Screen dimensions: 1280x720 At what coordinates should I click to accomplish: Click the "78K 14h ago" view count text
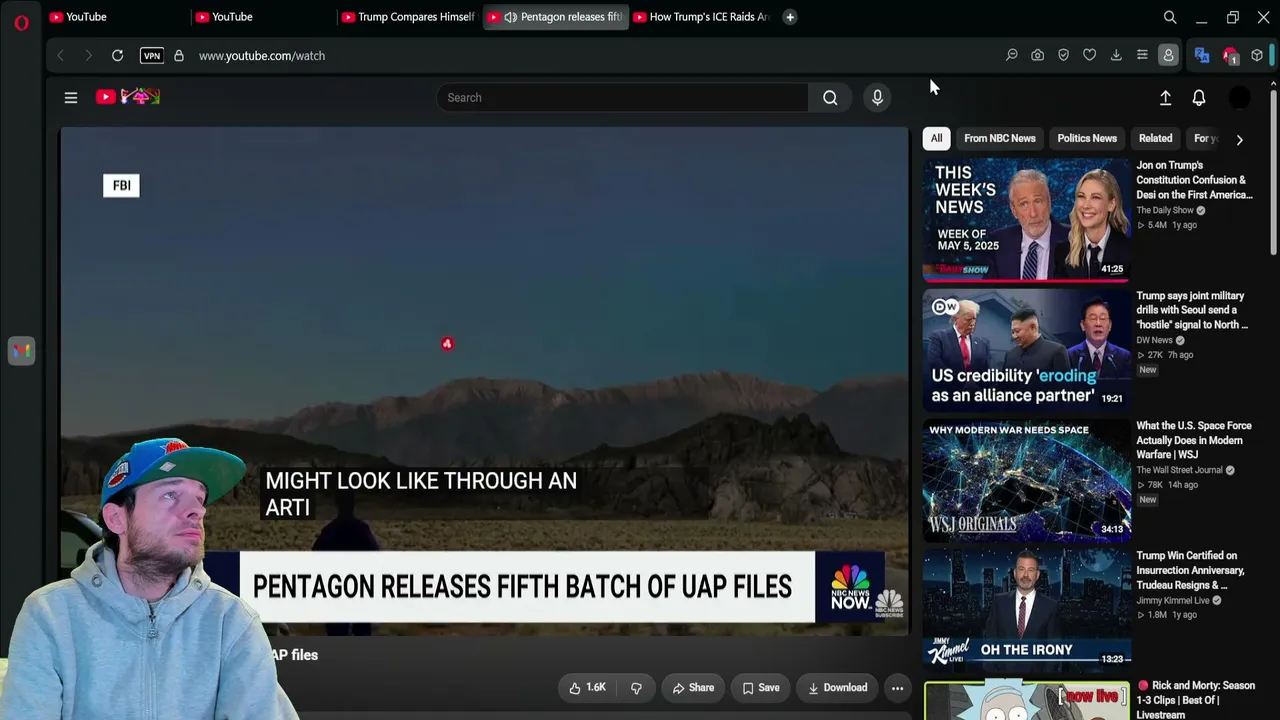tap(1167, 485)
